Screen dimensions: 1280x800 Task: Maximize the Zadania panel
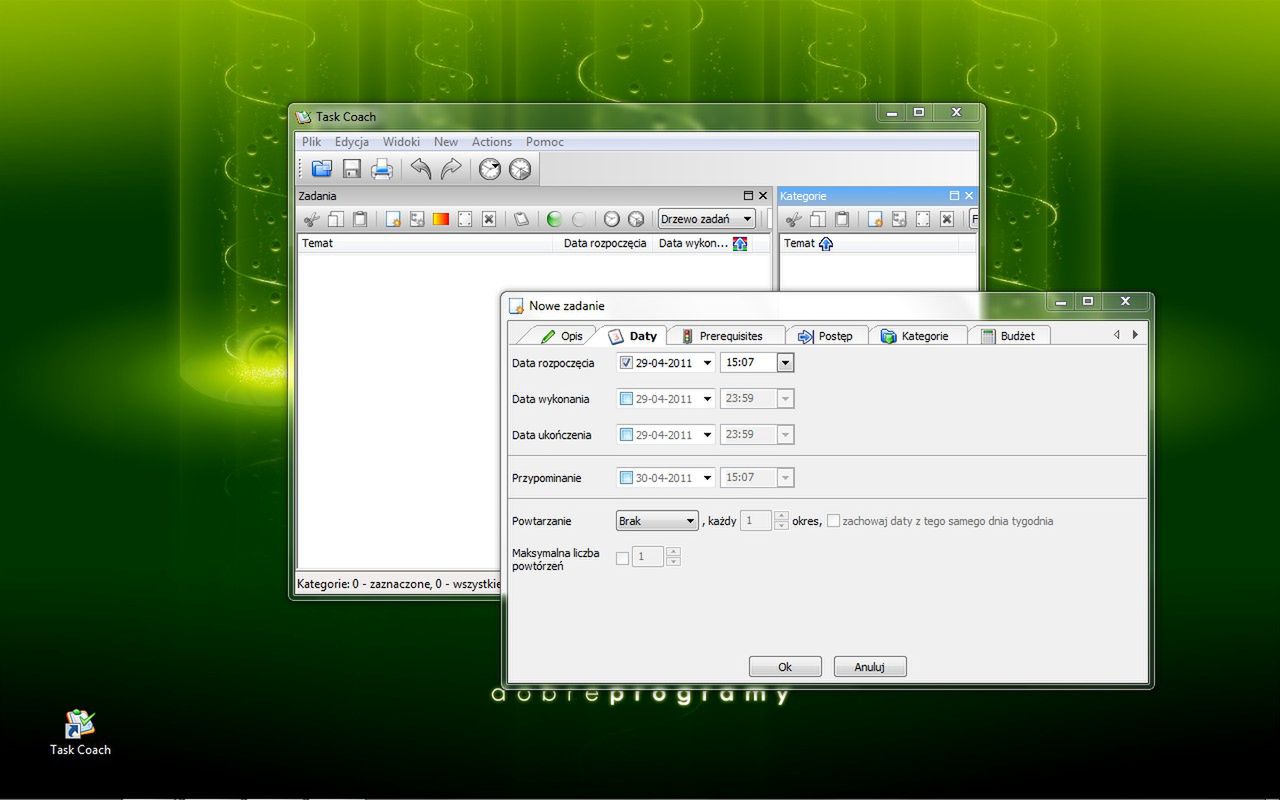point(748,196)
